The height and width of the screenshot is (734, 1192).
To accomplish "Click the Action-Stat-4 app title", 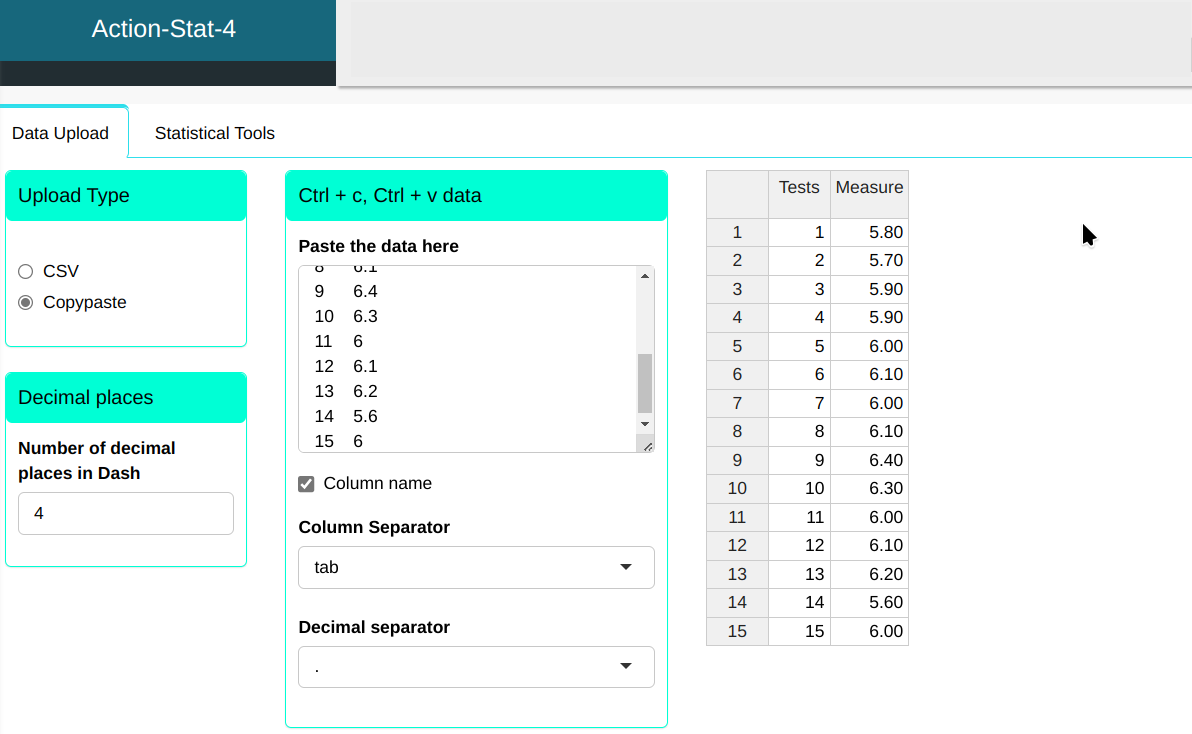I will pyautogui.click(x=164, y=29).
